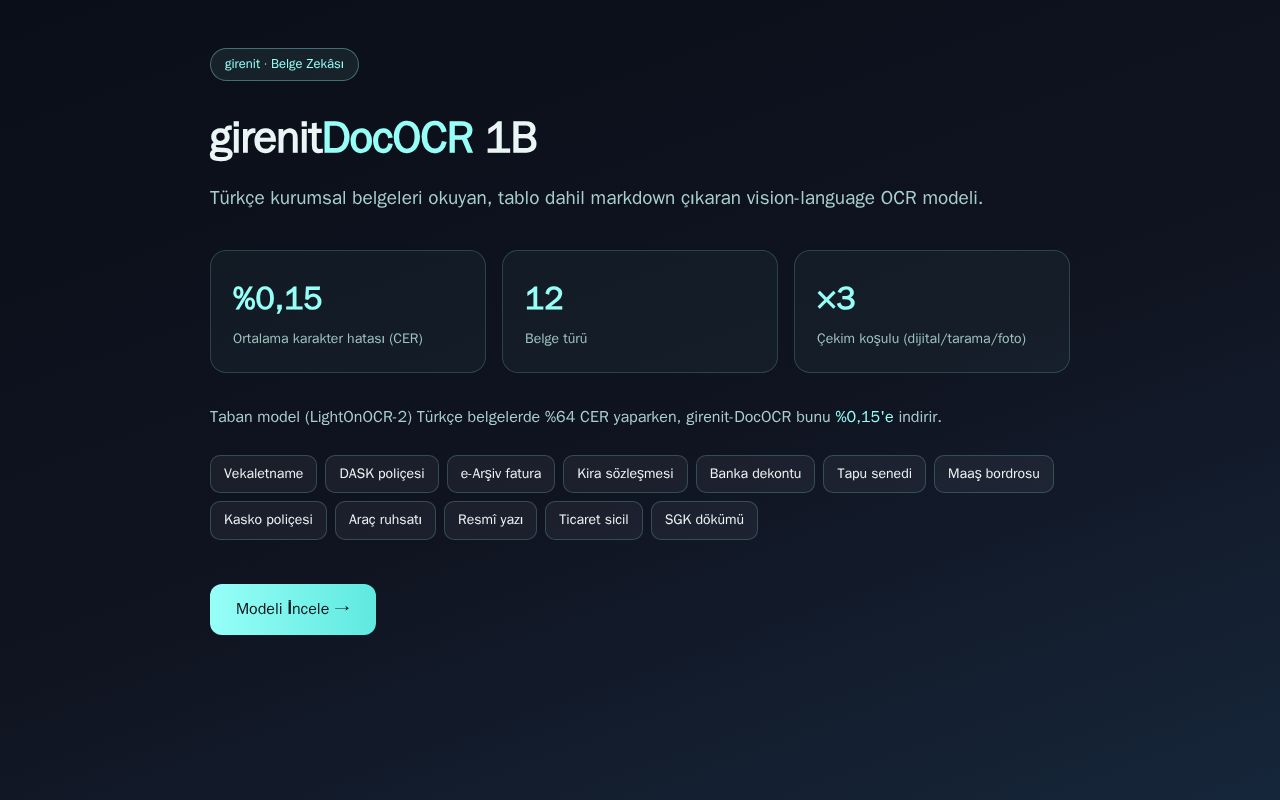Select the Ticaret sicil chip
1280x800 pixels.
594,520
